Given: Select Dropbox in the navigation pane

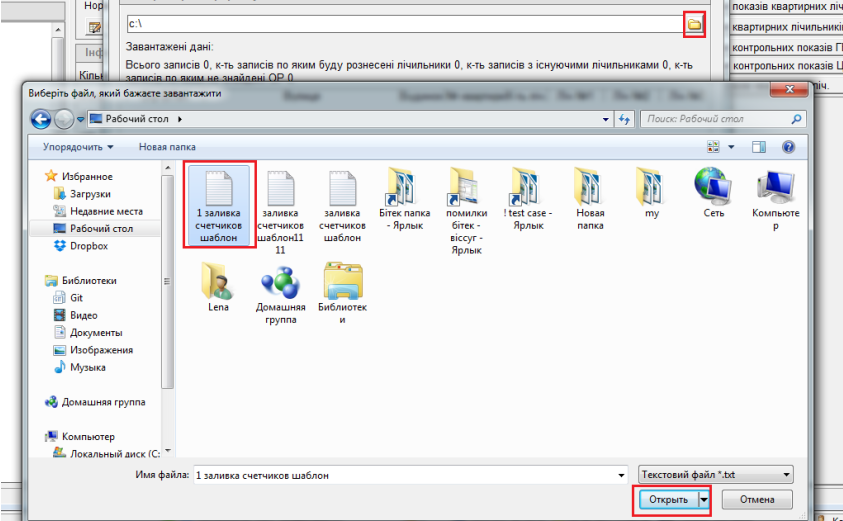Looking at the screenshot, I should click(88, 246).
